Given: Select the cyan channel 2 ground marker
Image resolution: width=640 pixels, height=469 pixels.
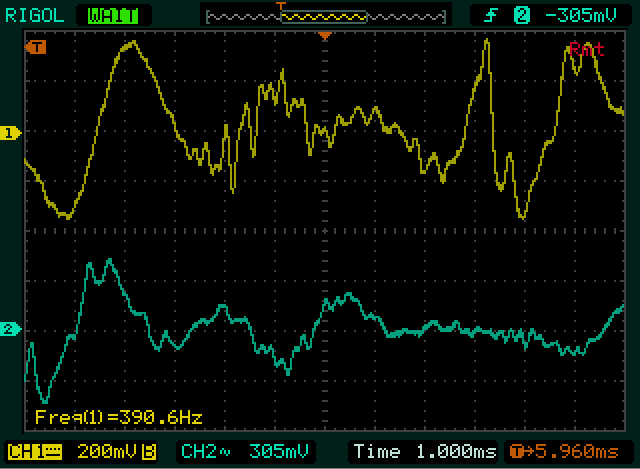Looking at the screenshot, I should coord(11,329).
